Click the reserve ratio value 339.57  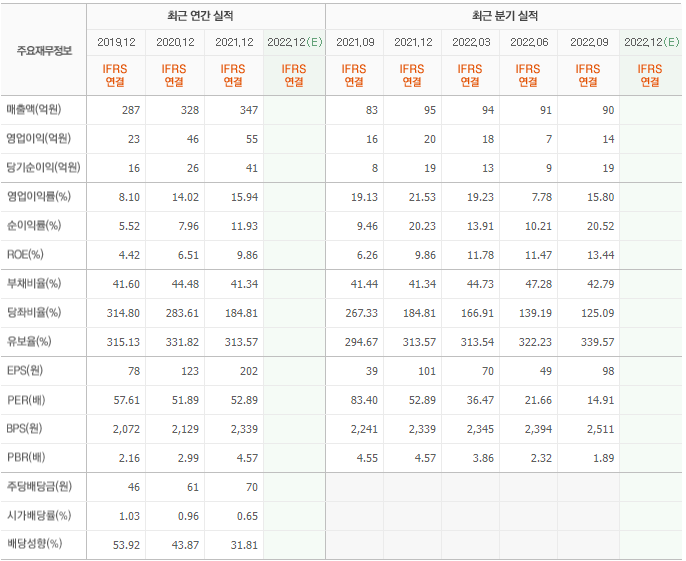pos(597,342)
